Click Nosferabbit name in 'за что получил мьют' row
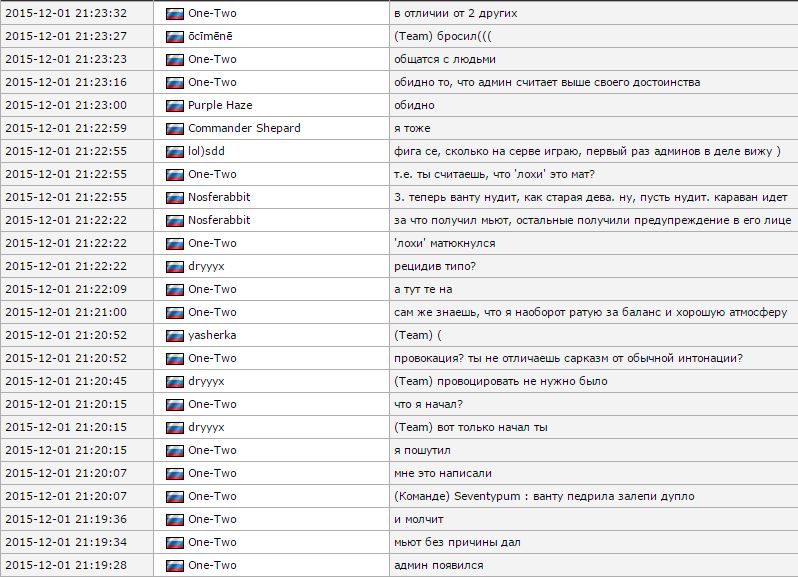Image resolution: width=798 pixels, height=577 pixels. (x=219, y=220)
